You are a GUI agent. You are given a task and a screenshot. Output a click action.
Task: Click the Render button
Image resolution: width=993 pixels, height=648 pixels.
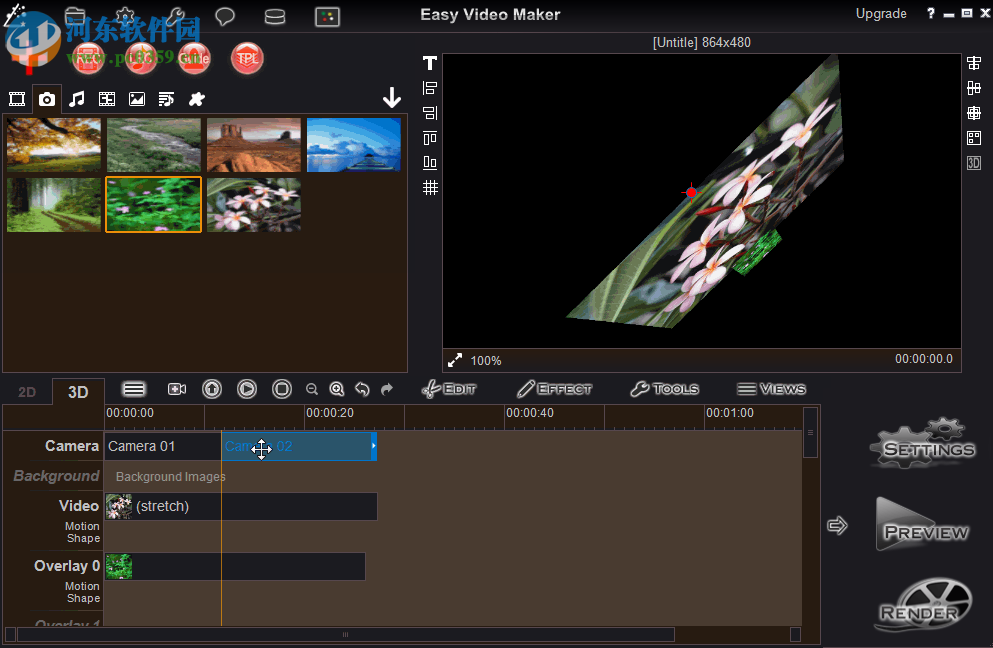point(921,604)
